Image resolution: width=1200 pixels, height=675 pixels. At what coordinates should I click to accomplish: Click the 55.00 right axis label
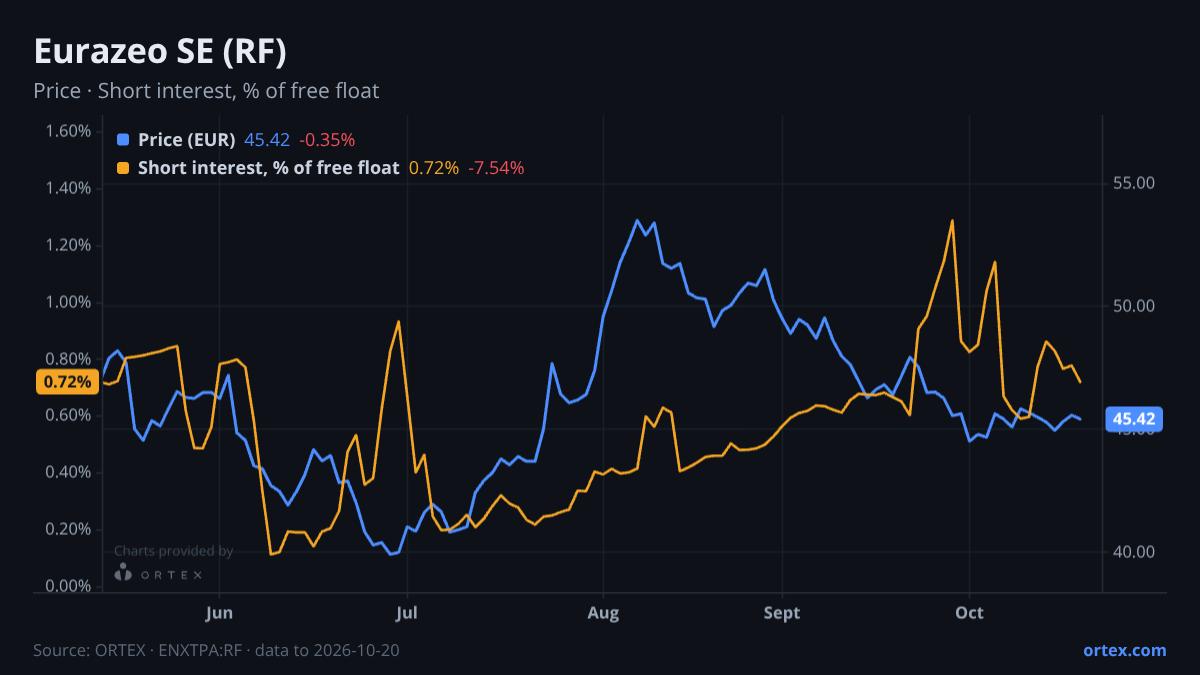[1133, 183]
